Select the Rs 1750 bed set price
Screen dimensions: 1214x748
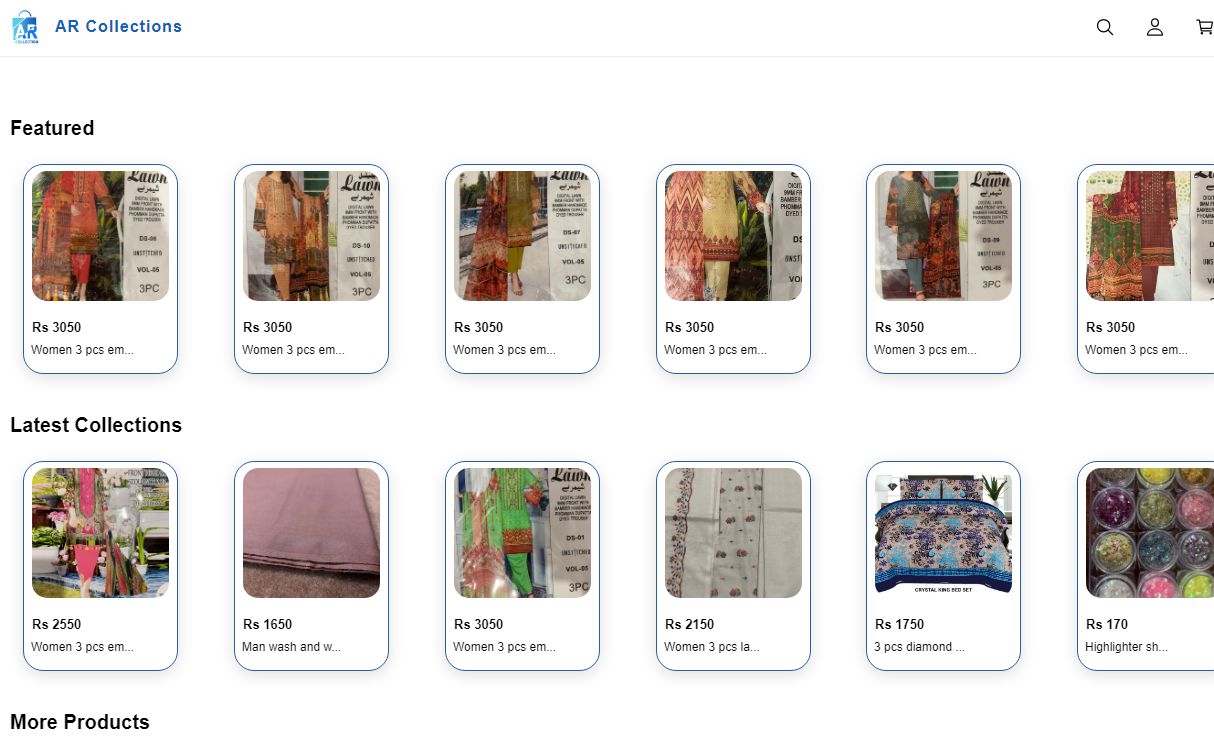tap(900, 624)
